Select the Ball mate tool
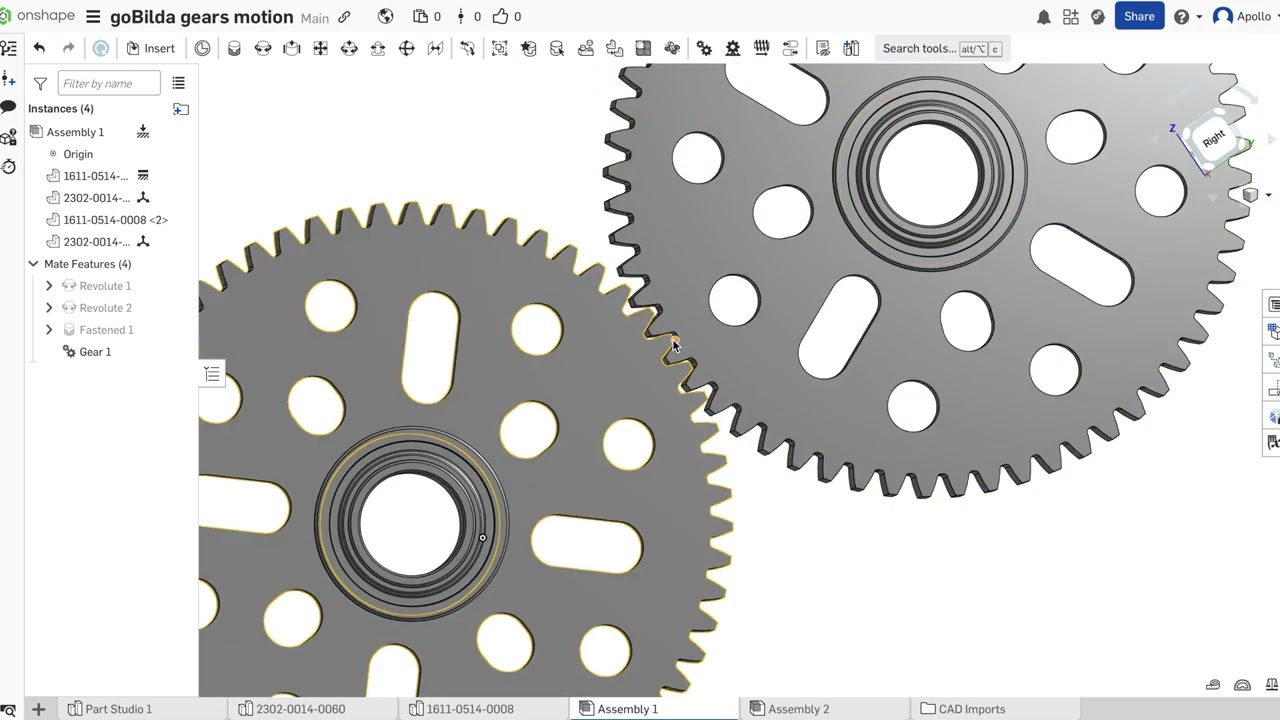 click(x=407, y=48)
